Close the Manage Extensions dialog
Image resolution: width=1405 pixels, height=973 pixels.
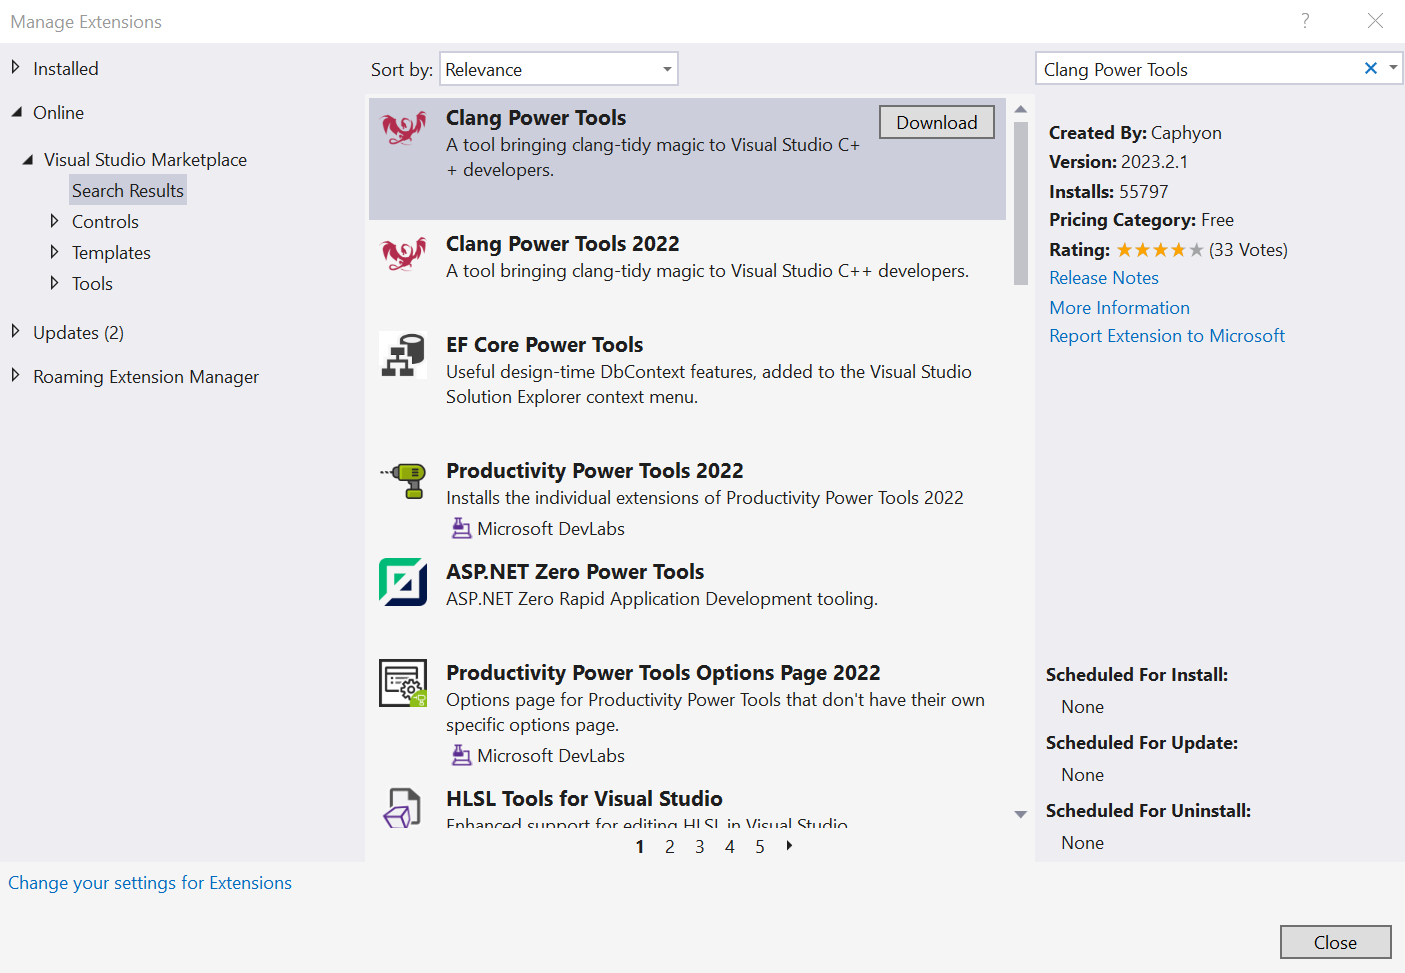pos(1335,942)
